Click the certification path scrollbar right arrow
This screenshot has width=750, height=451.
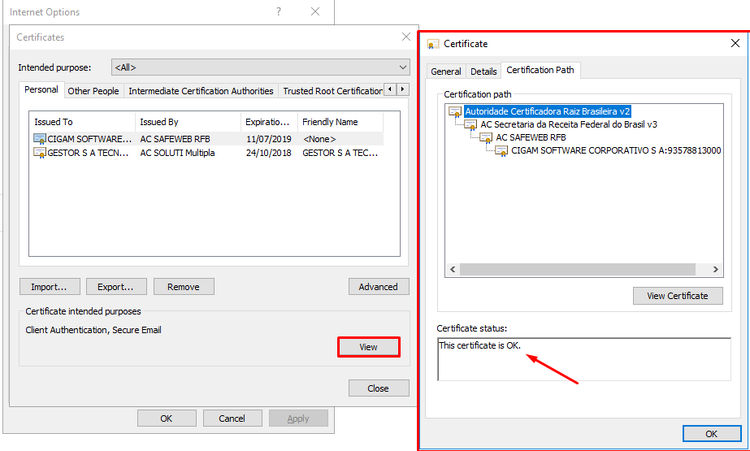[x=716, y=269]
